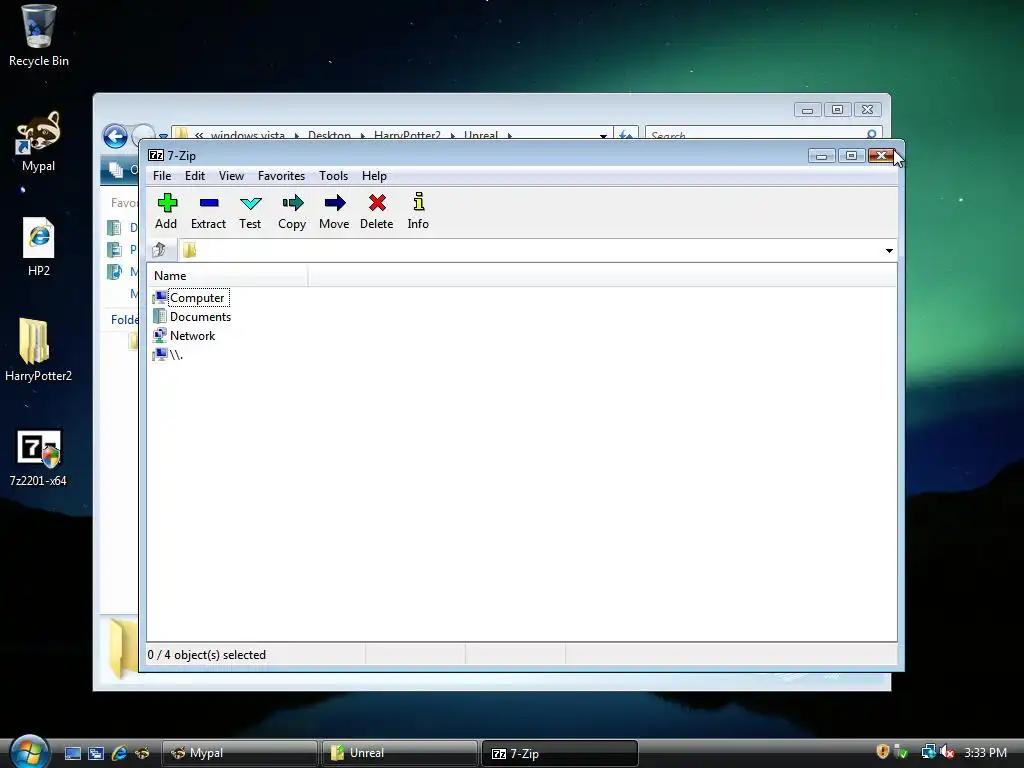Maximize the Explorer window behind 7-Zip

click(837, 110)
